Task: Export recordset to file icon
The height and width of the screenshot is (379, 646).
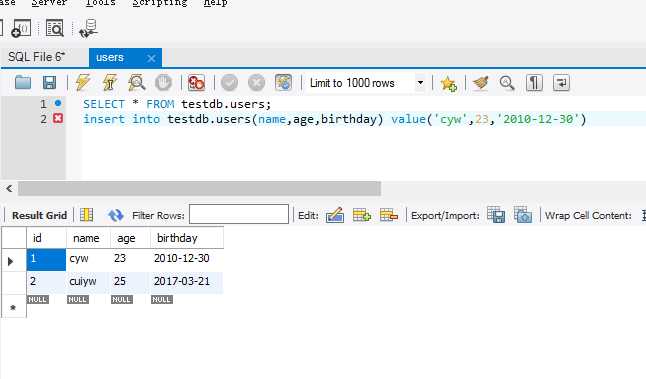Action: (496, 215)
